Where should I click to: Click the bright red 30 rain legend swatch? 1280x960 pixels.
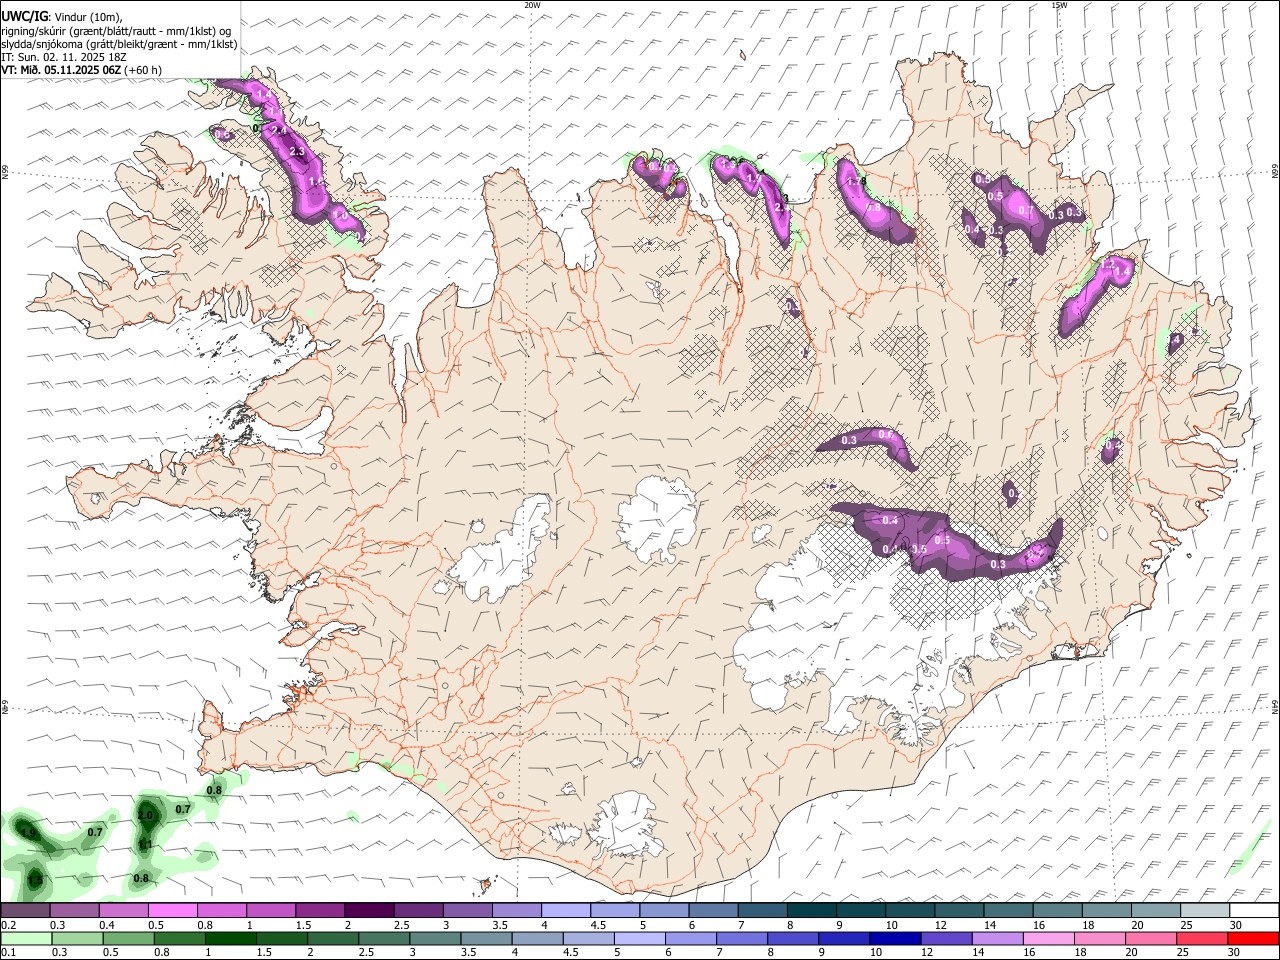(x=1253, y=939)
